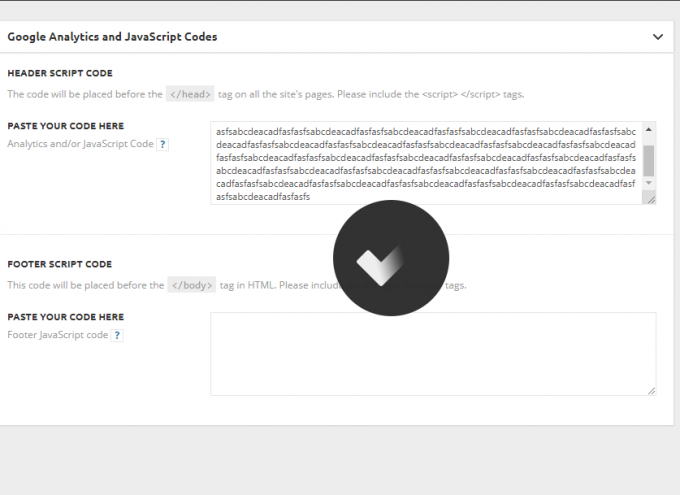Click the header textarea scrollbar up arrow

click(649, 129)
